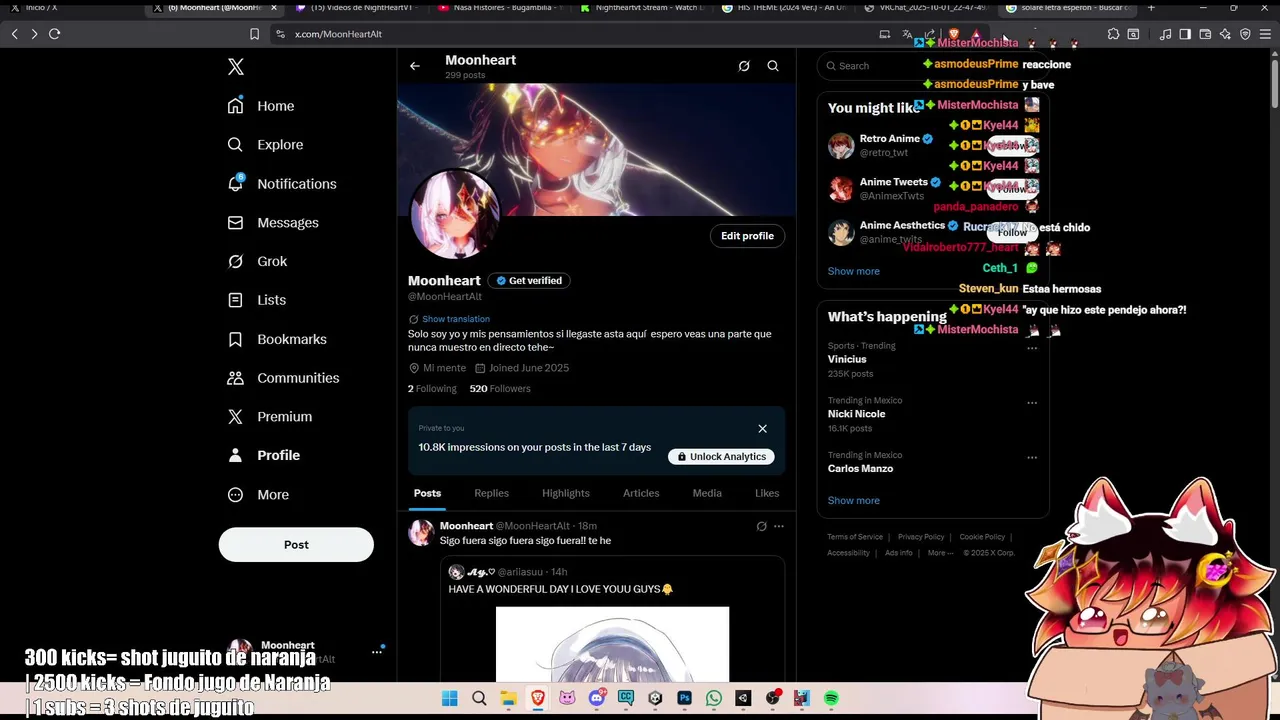Open options dots for Carlos Manzo trend
The height and width of the screenshot is (720, 1280).
(x=1032, y=457)
